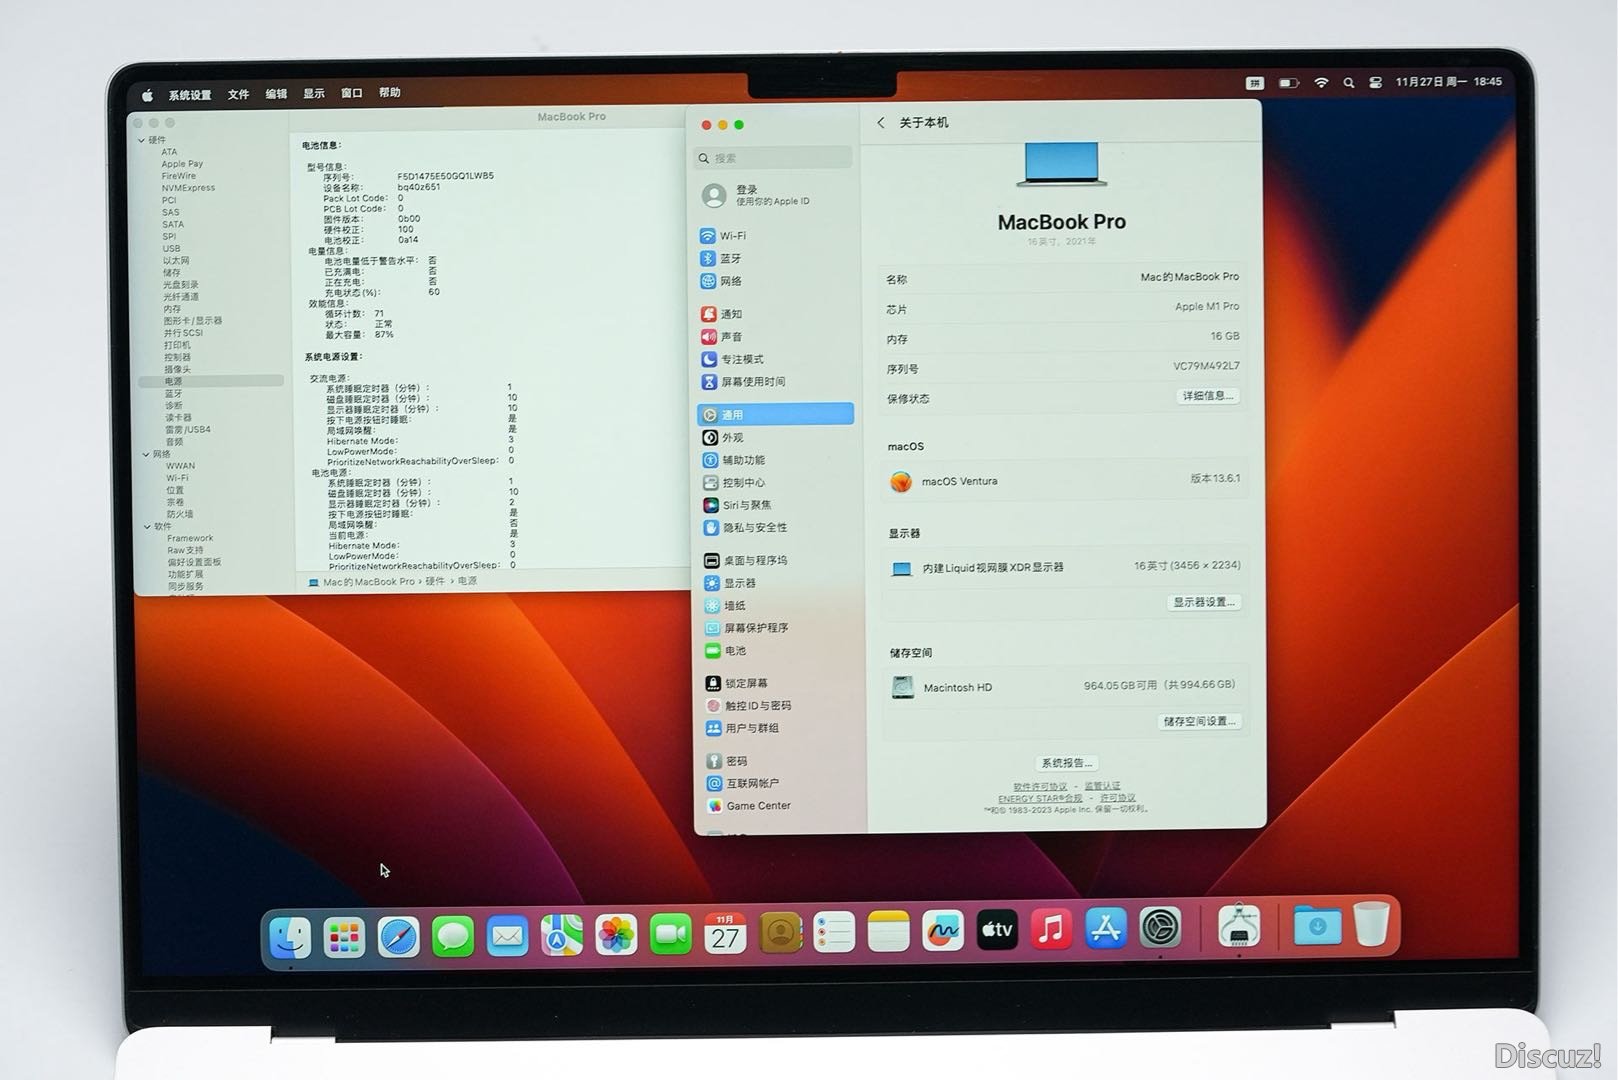Screen dimensions: 1618x1080
Task: Select NVMExpress in System Report sidebar
Action: 188,188
